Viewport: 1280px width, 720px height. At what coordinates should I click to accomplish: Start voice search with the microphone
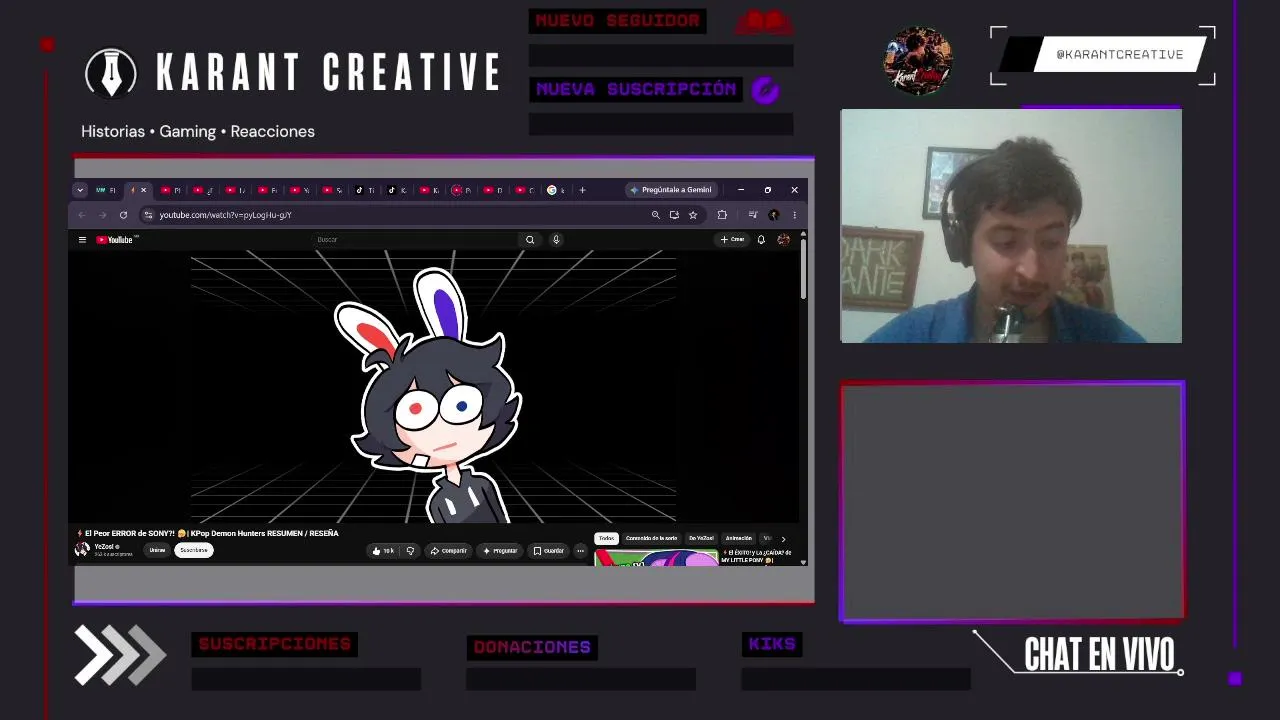tap(556, 240)
